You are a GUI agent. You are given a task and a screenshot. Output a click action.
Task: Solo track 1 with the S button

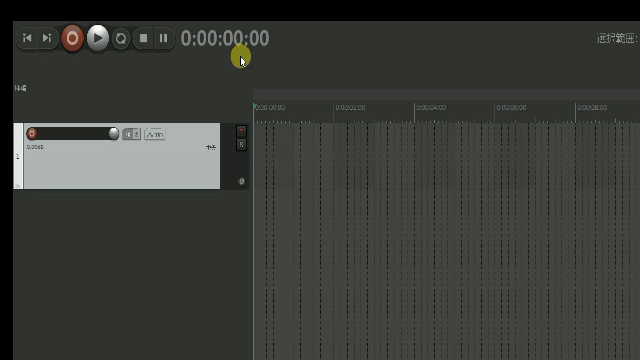(241, 144)
